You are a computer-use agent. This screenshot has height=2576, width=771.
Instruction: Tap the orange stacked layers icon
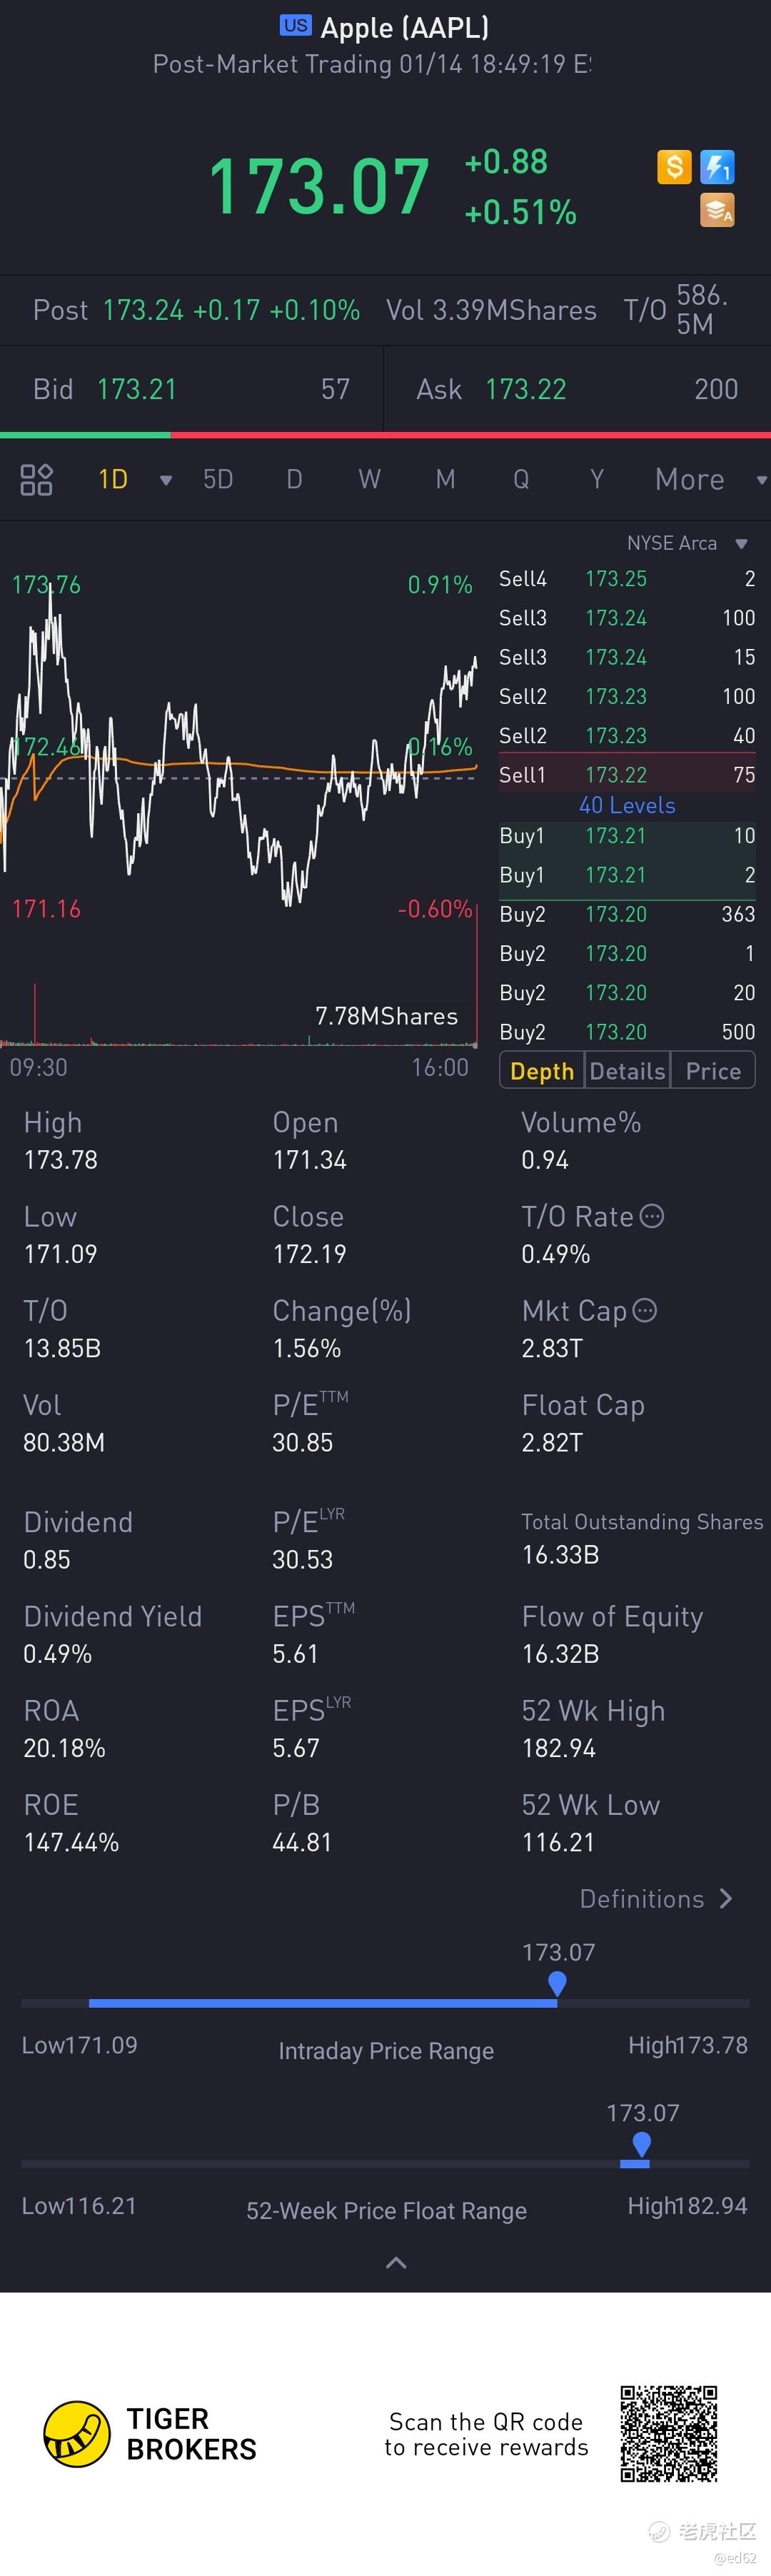717,210
